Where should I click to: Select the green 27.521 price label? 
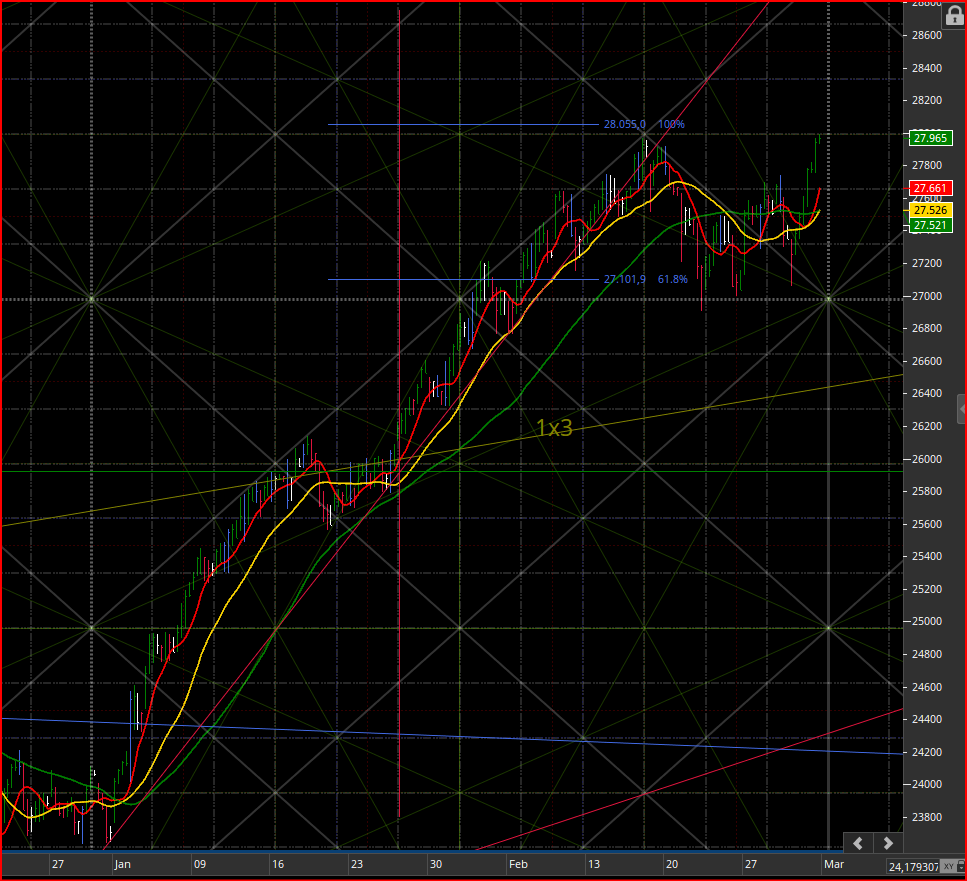(930, 226)
